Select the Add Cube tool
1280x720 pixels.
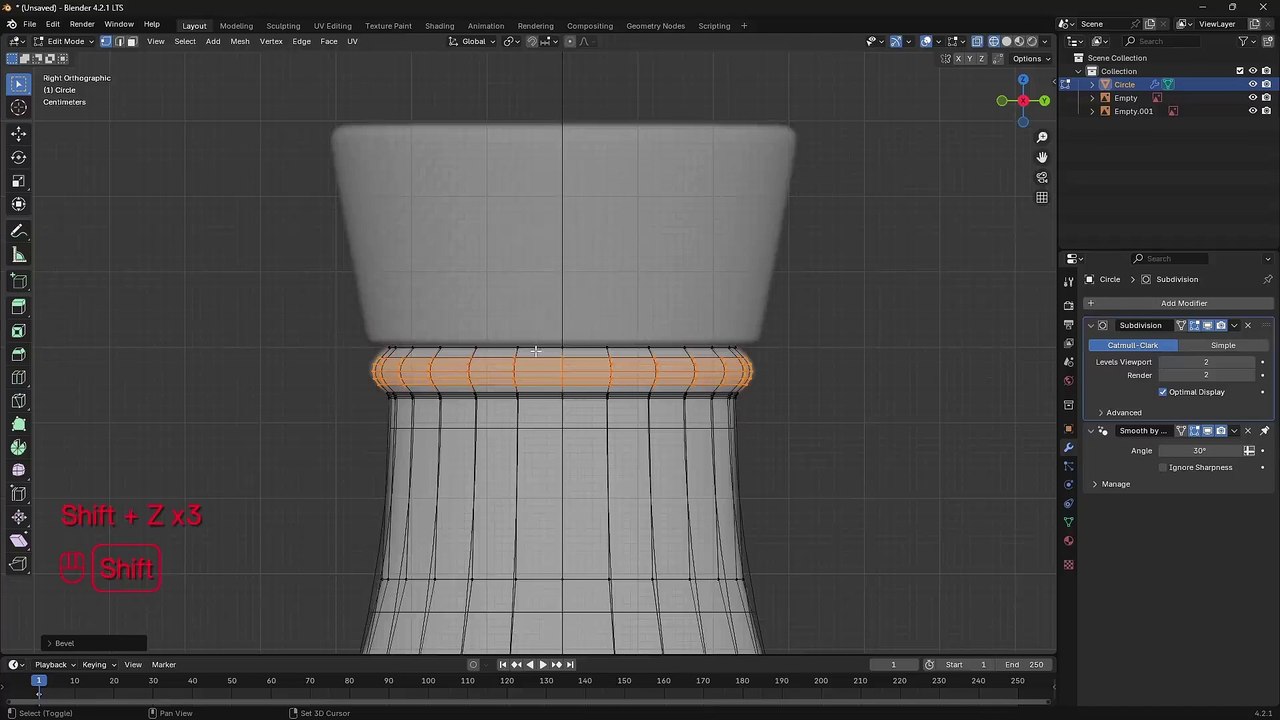pos(18,281)
